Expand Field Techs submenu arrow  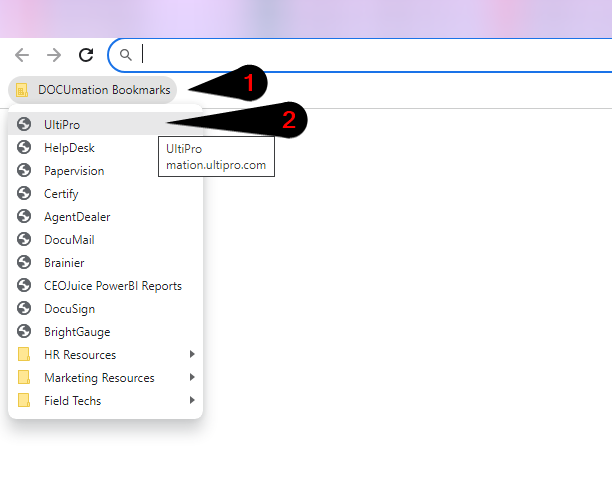192,400
